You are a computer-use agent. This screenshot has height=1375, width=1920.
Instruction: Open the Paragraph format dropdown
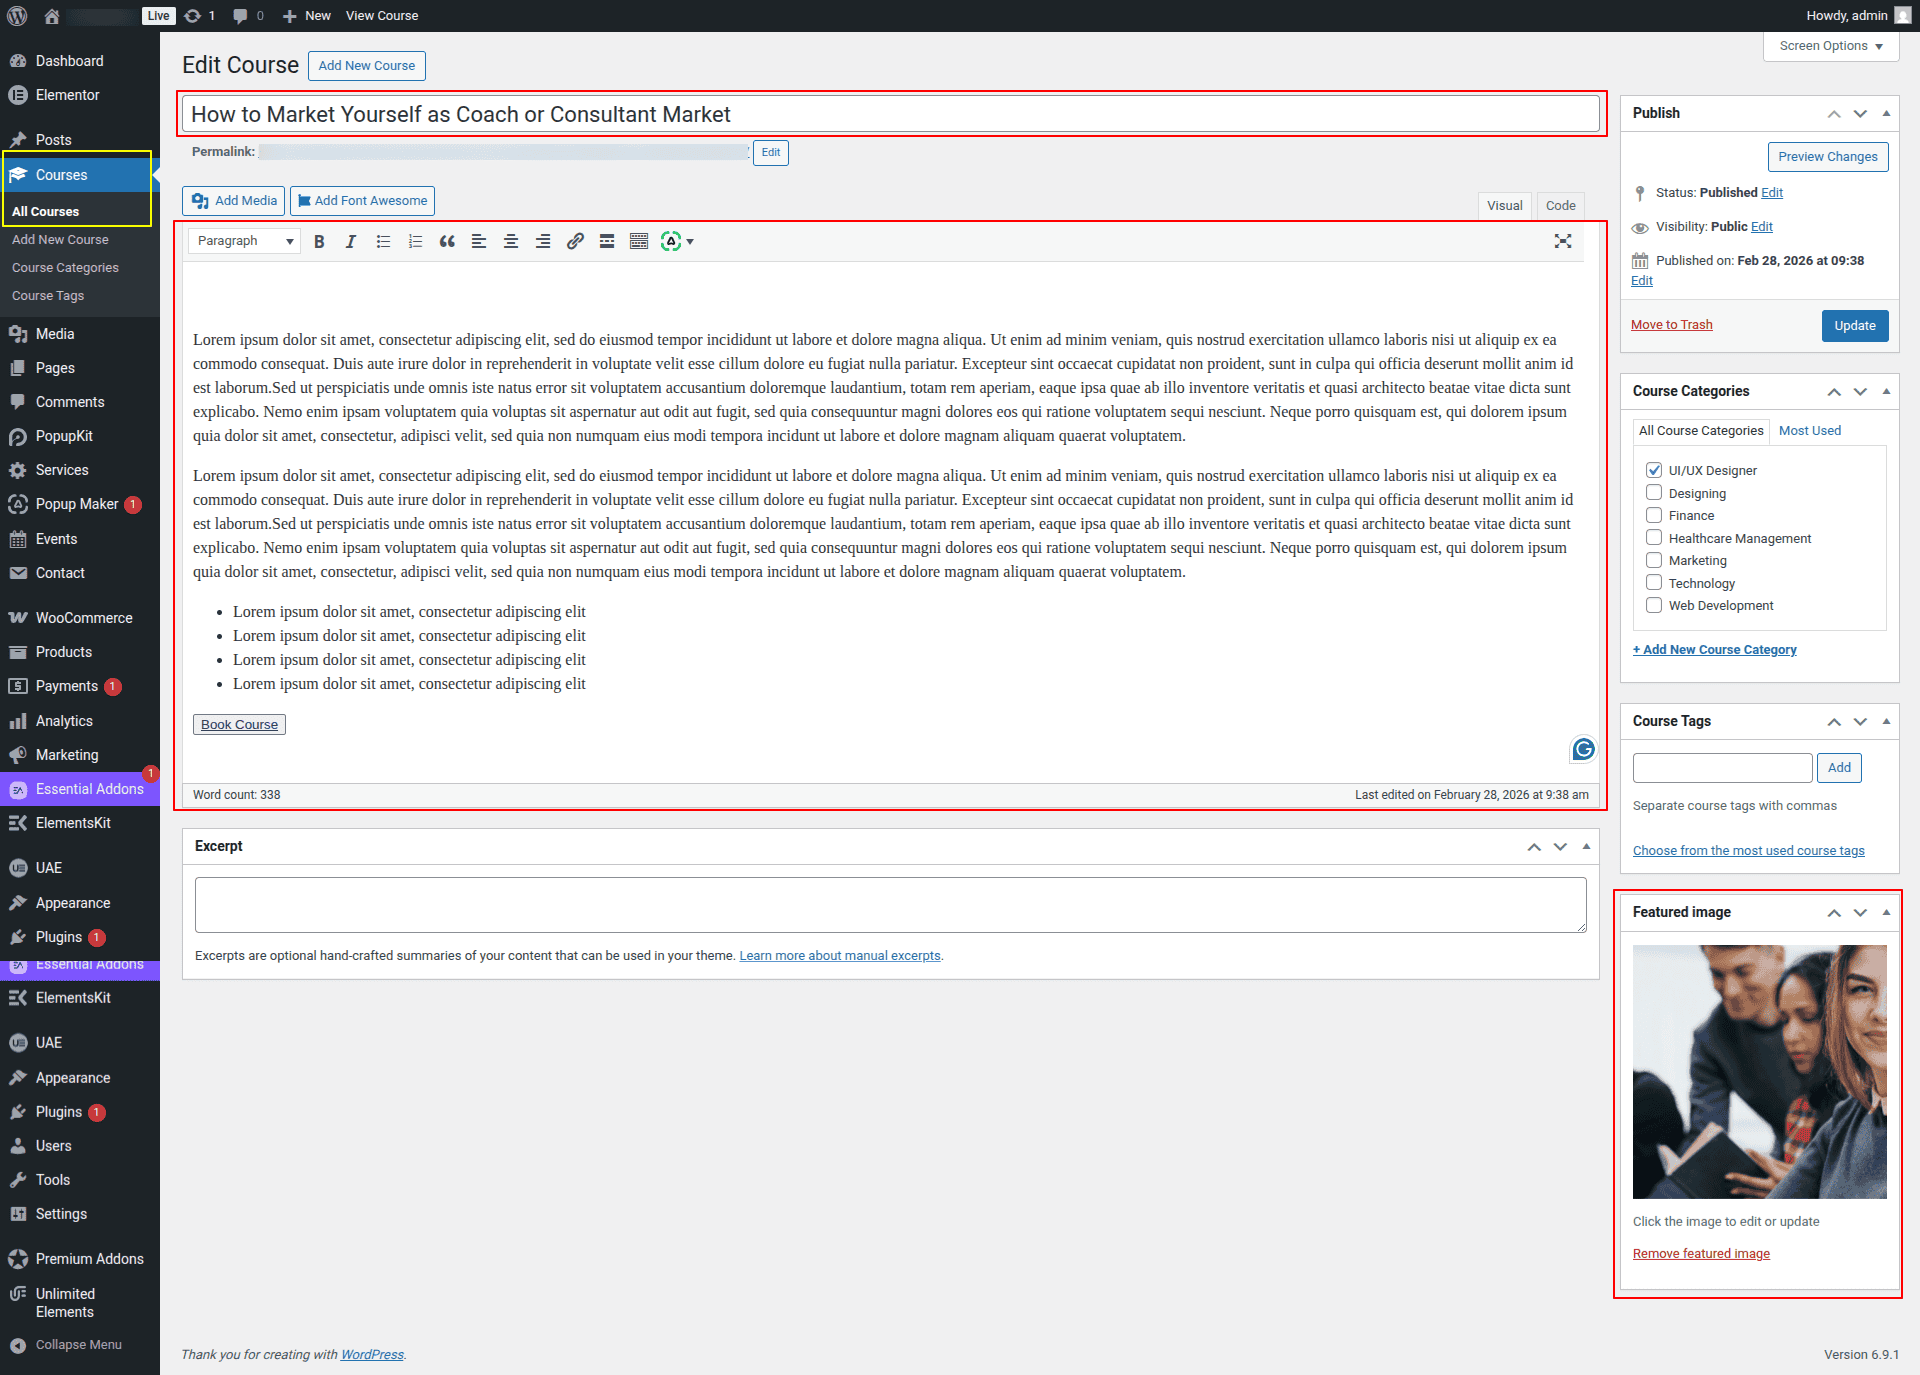(245, 241)
